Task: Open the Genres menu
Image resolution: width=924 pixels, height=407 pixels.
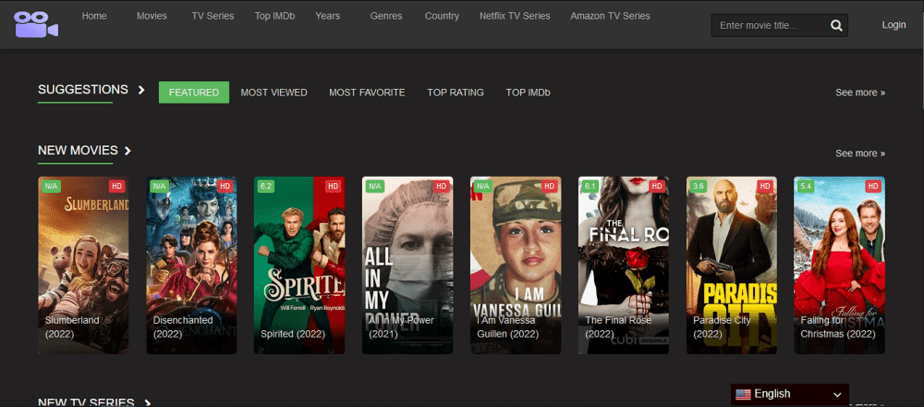Action: point(386,16)
